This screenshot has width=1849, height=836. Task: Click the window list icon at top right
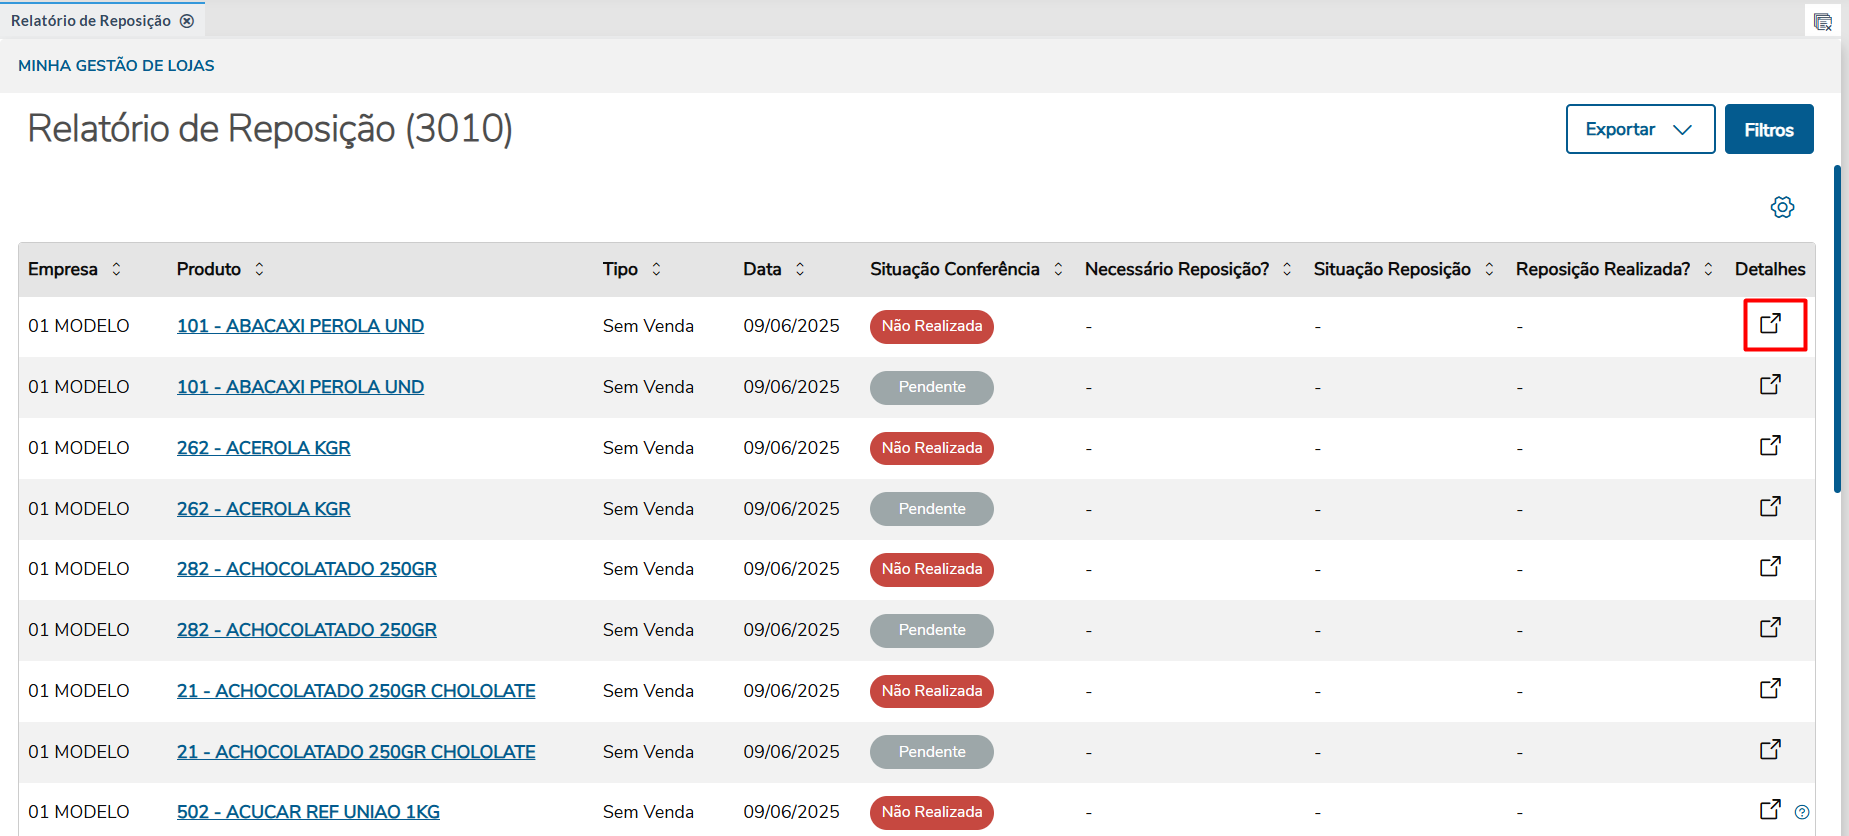[x=1822, y=21]
